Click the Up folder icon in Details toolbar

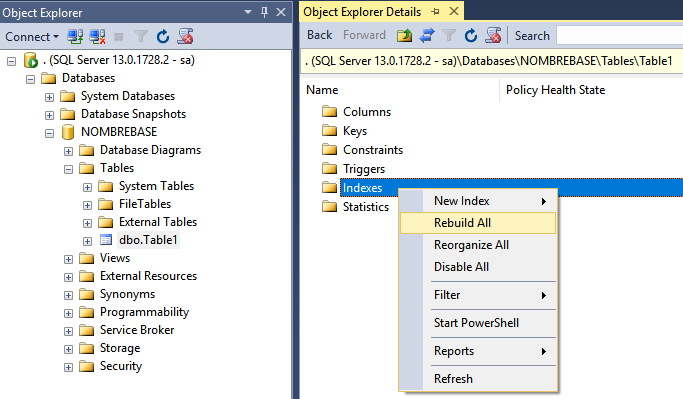[404, 35]
